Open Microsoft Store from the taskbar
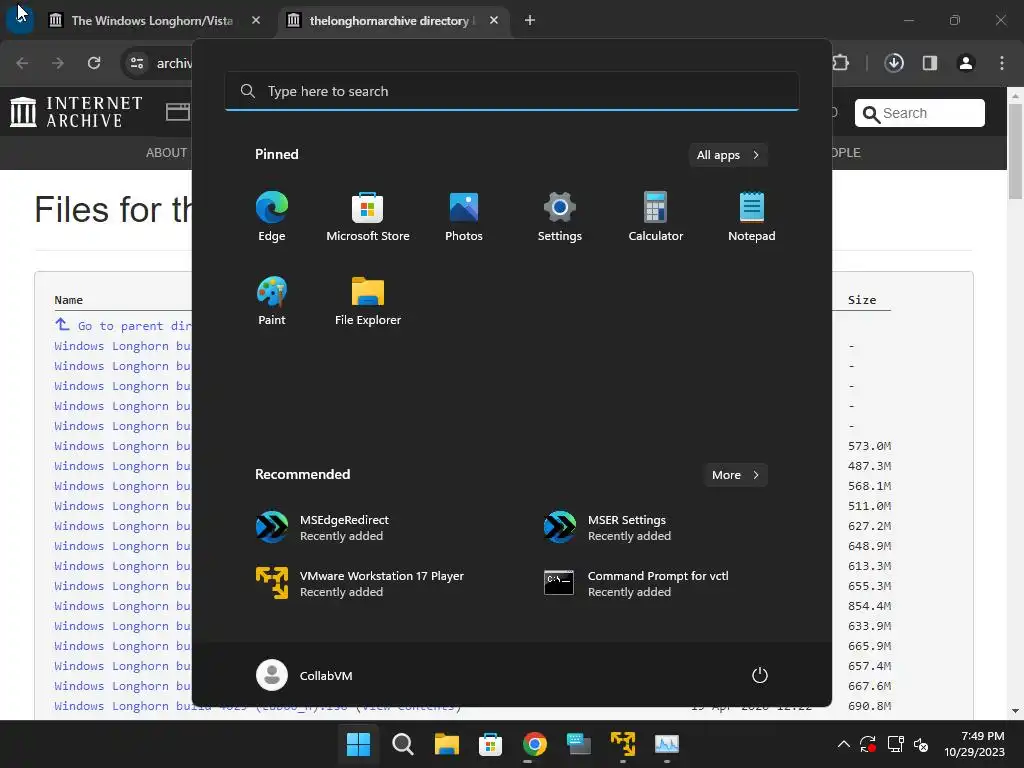Image resolution: width=1024 pixels, height=768 pixels. (490, 744)
